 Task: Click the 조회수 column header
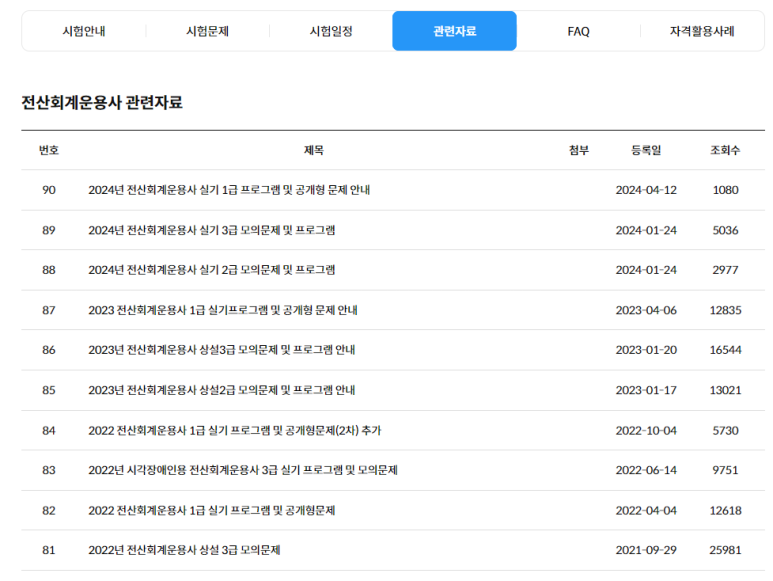tap(725, 150)
